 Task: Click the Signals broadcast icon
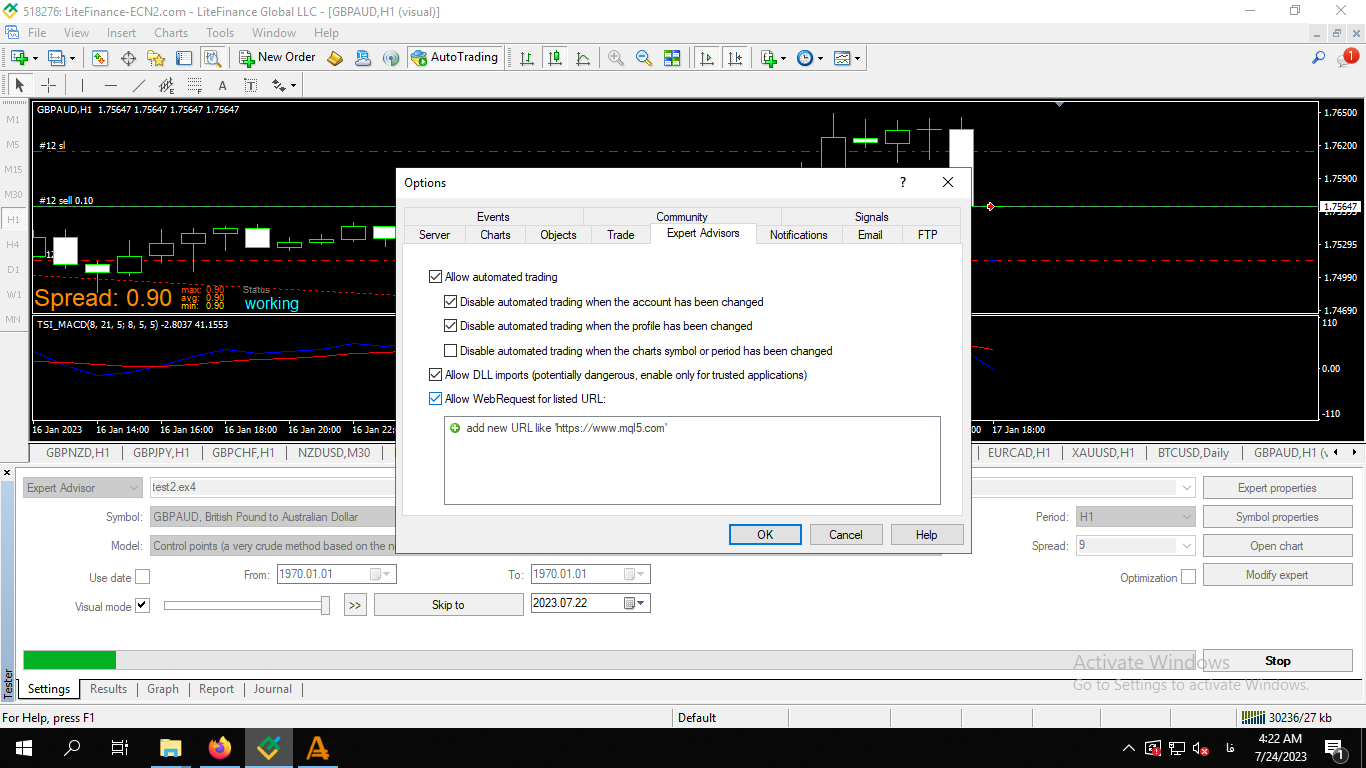click(x=391, y=58)
